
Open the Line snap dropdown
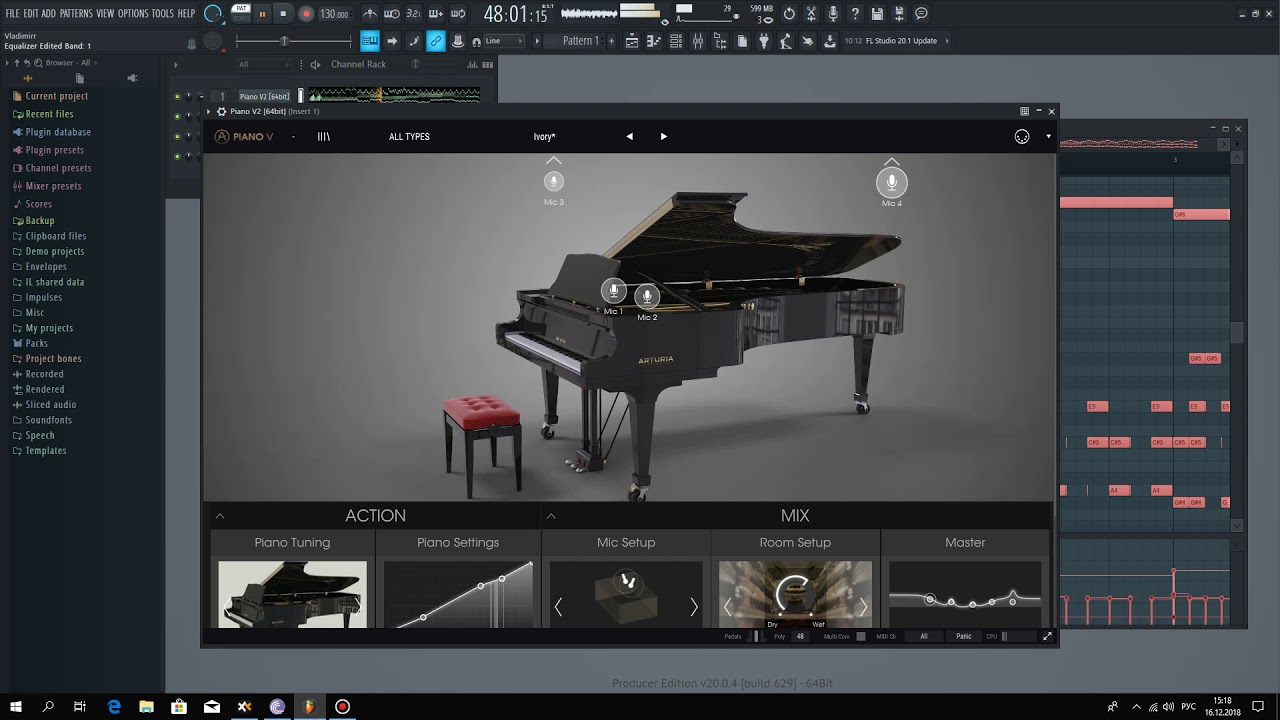506,41
